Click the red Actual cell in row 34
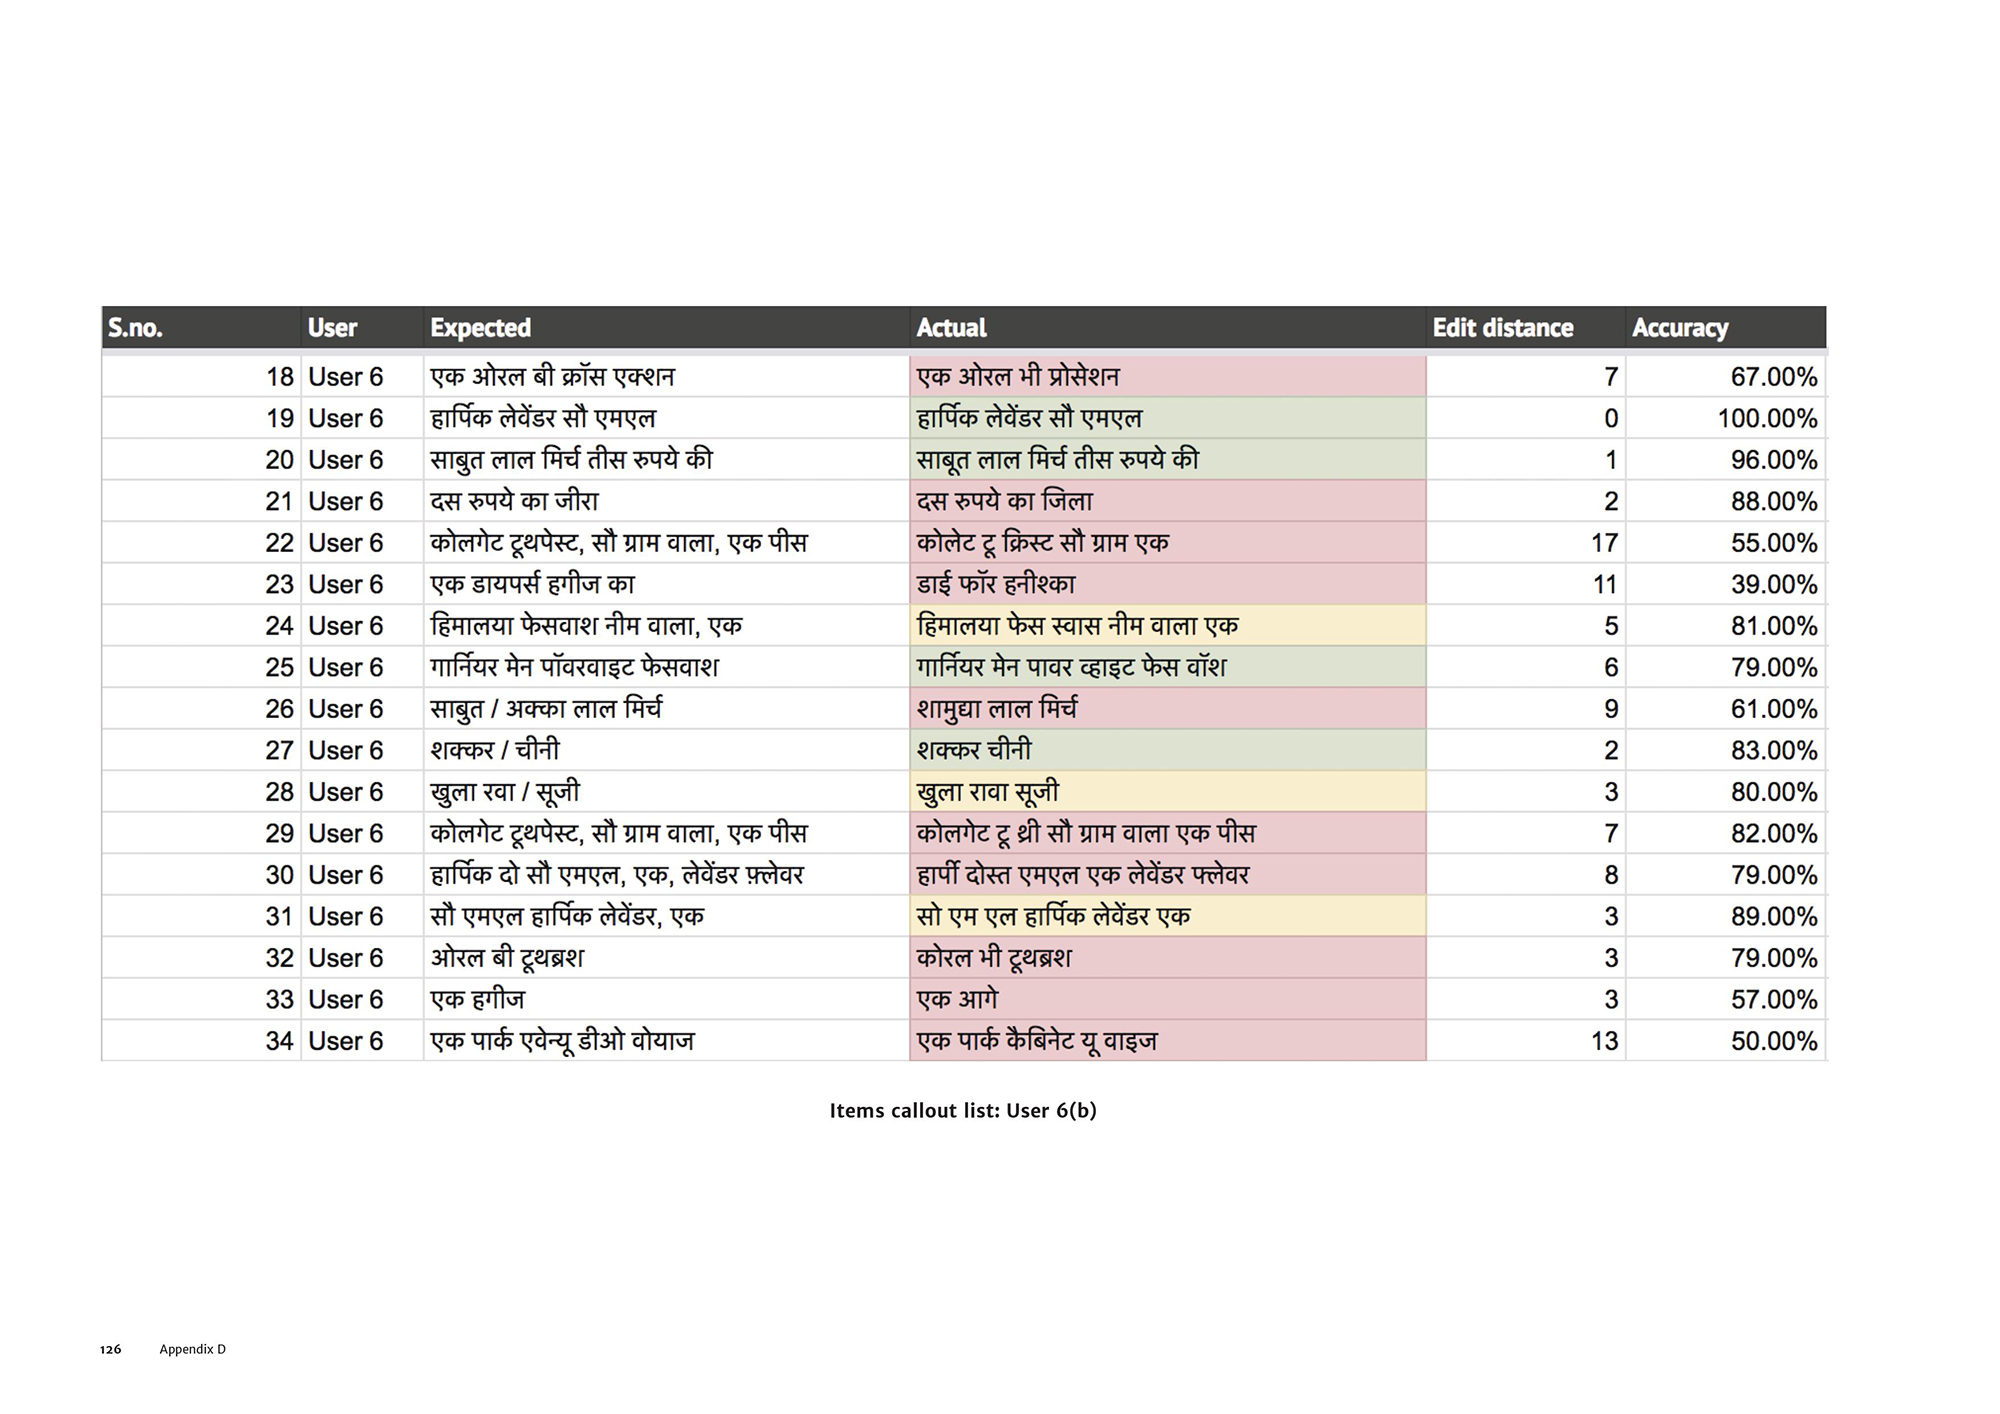2000x1414 pixels. 1167,1041
